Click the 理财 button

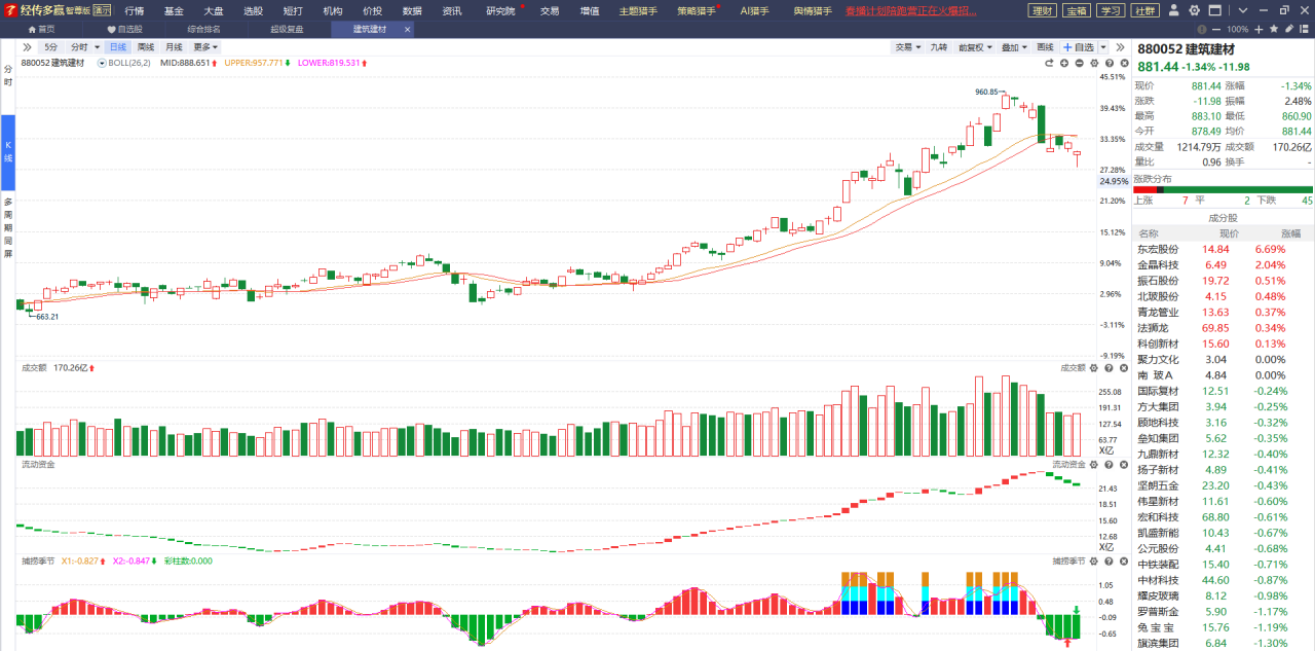point(1042,10)
